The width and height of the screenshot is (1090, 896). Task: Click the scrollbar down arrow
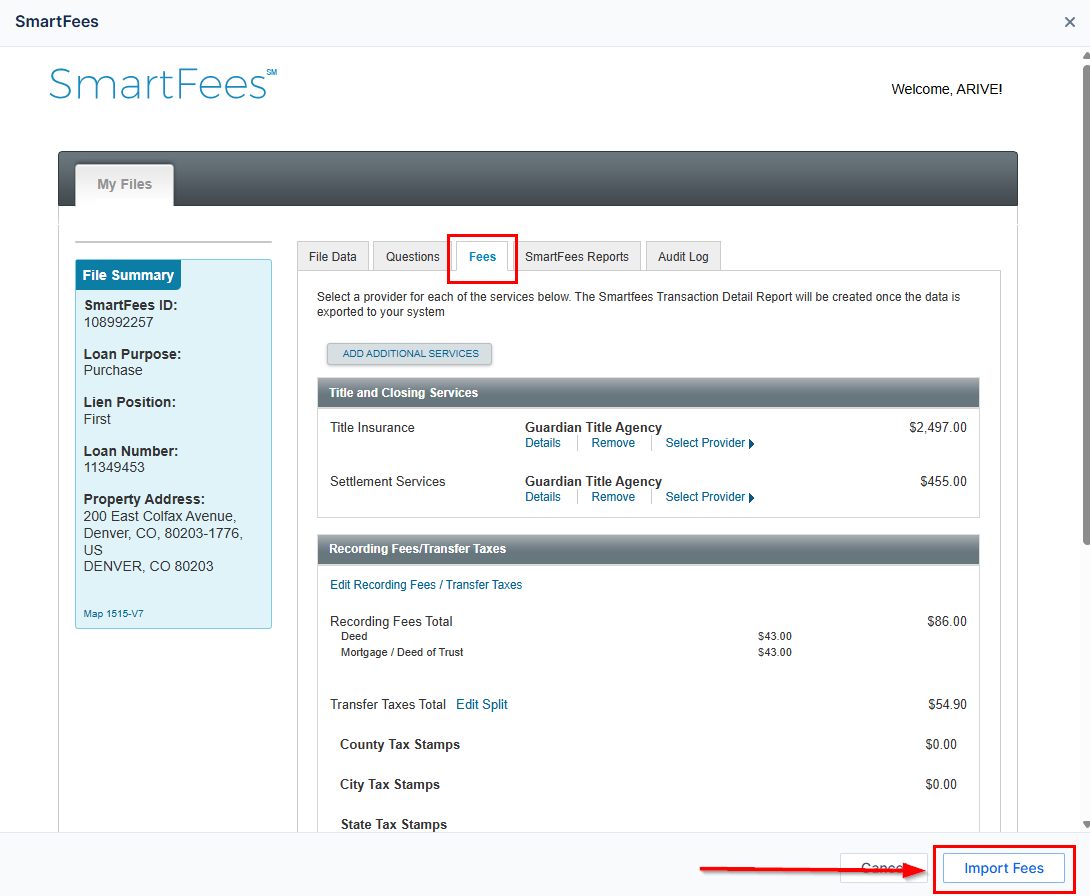tap(1086, 825)
